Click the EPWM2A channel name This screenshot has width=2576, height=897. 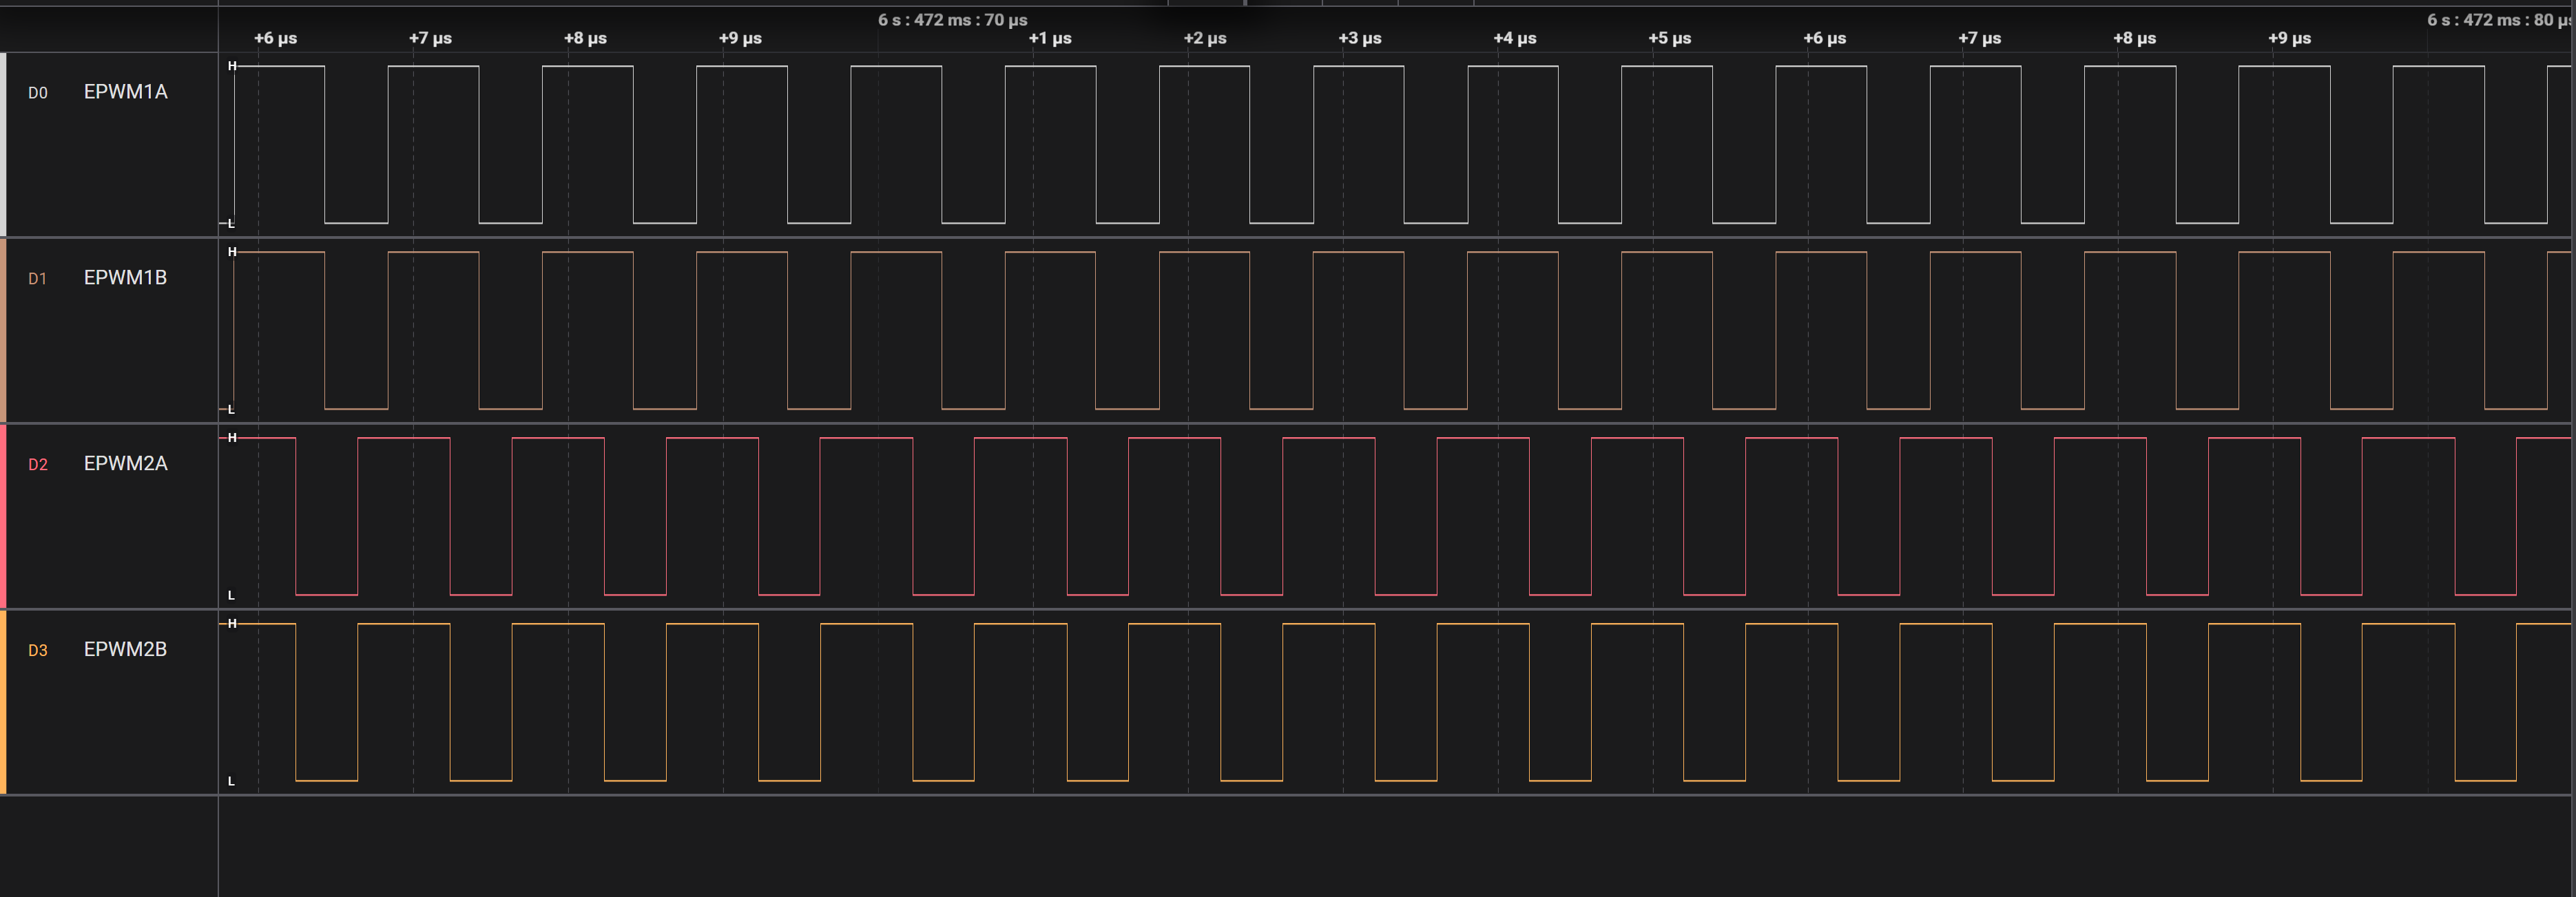(x=125, y=464)
